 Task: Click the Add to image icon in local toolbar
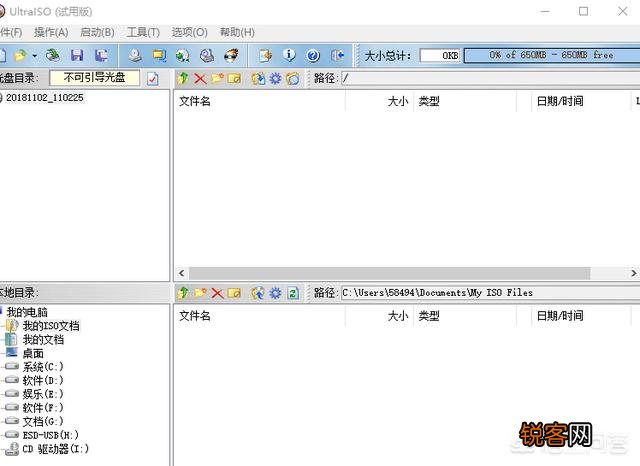[x=258, y=293]
